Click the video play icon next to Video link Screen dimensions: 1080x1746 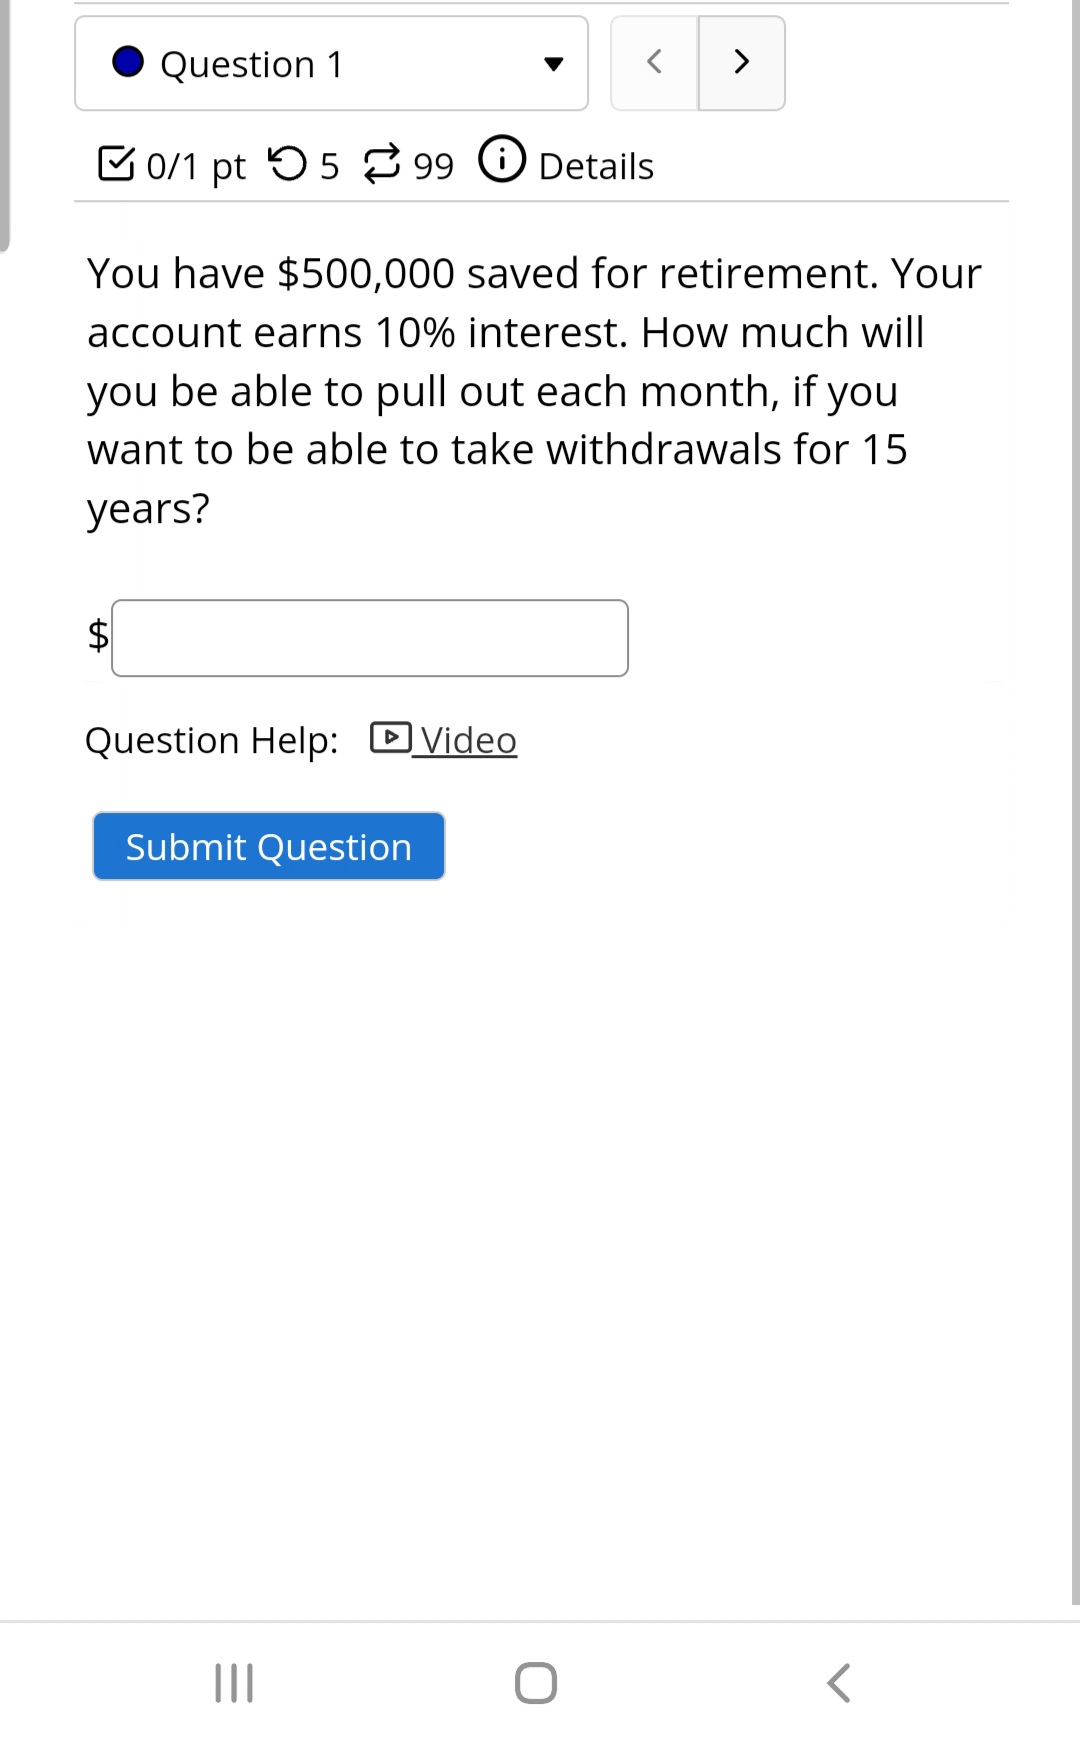click(392, 736)
